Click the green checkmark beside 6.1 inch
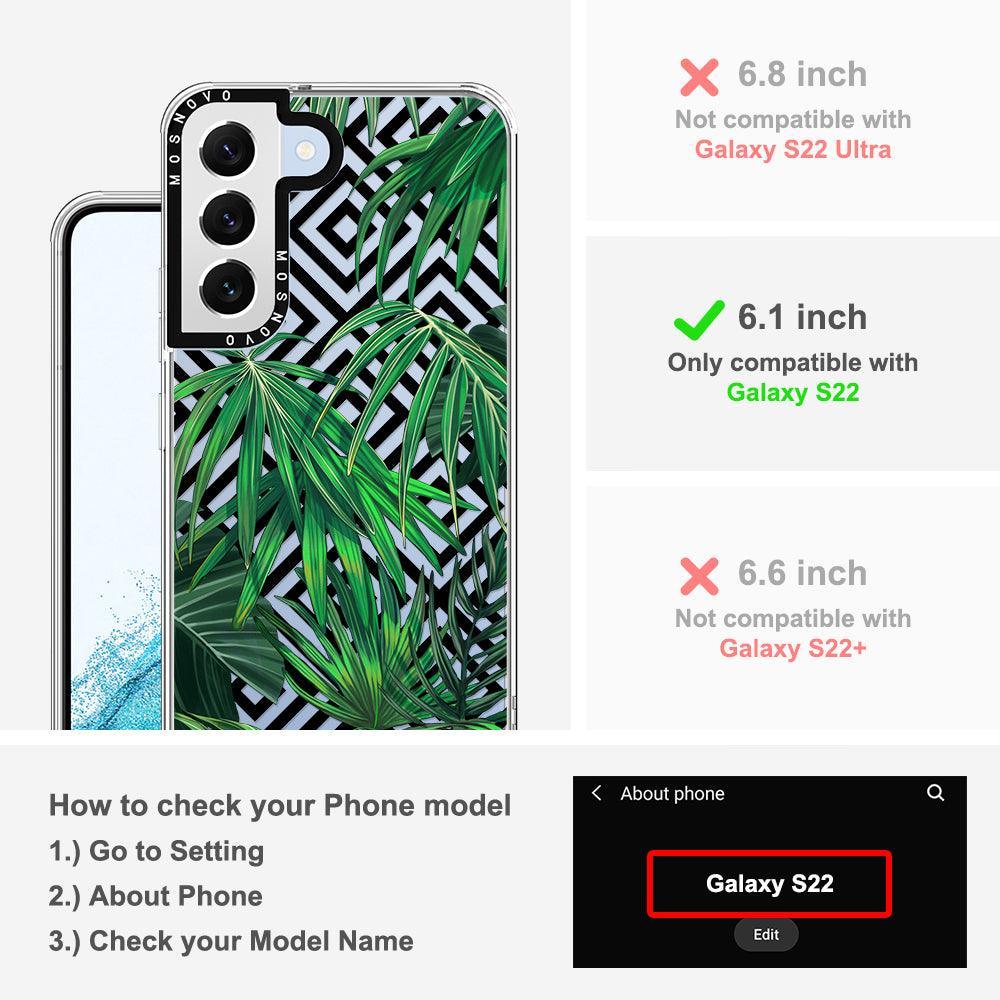This screenshot has width=1000, height=1000. (x=699, y=320)
